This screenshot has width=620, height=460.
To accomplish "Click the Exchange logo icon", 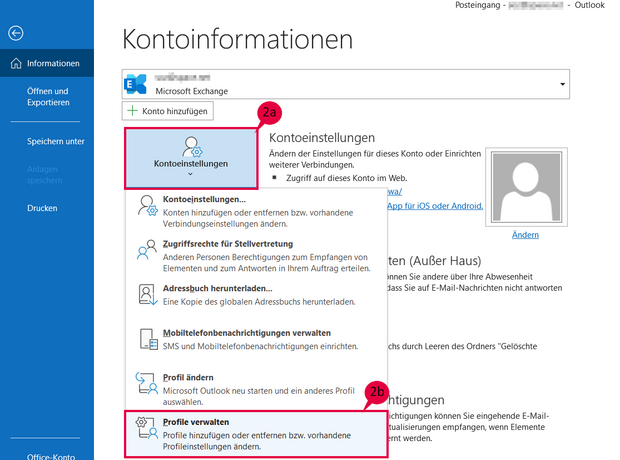I will 135,84.
